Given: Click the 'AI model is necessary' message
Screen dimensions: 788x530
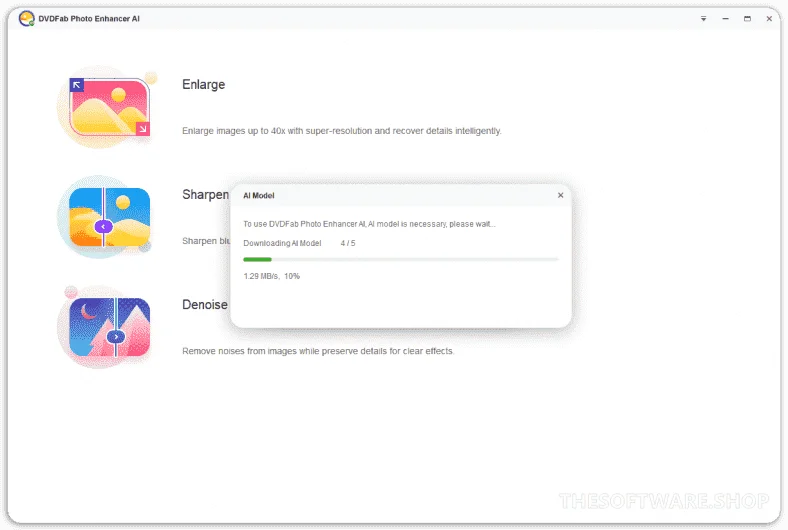Looking at the screenshot, I should pyautogui.click(x=369, y=224).
